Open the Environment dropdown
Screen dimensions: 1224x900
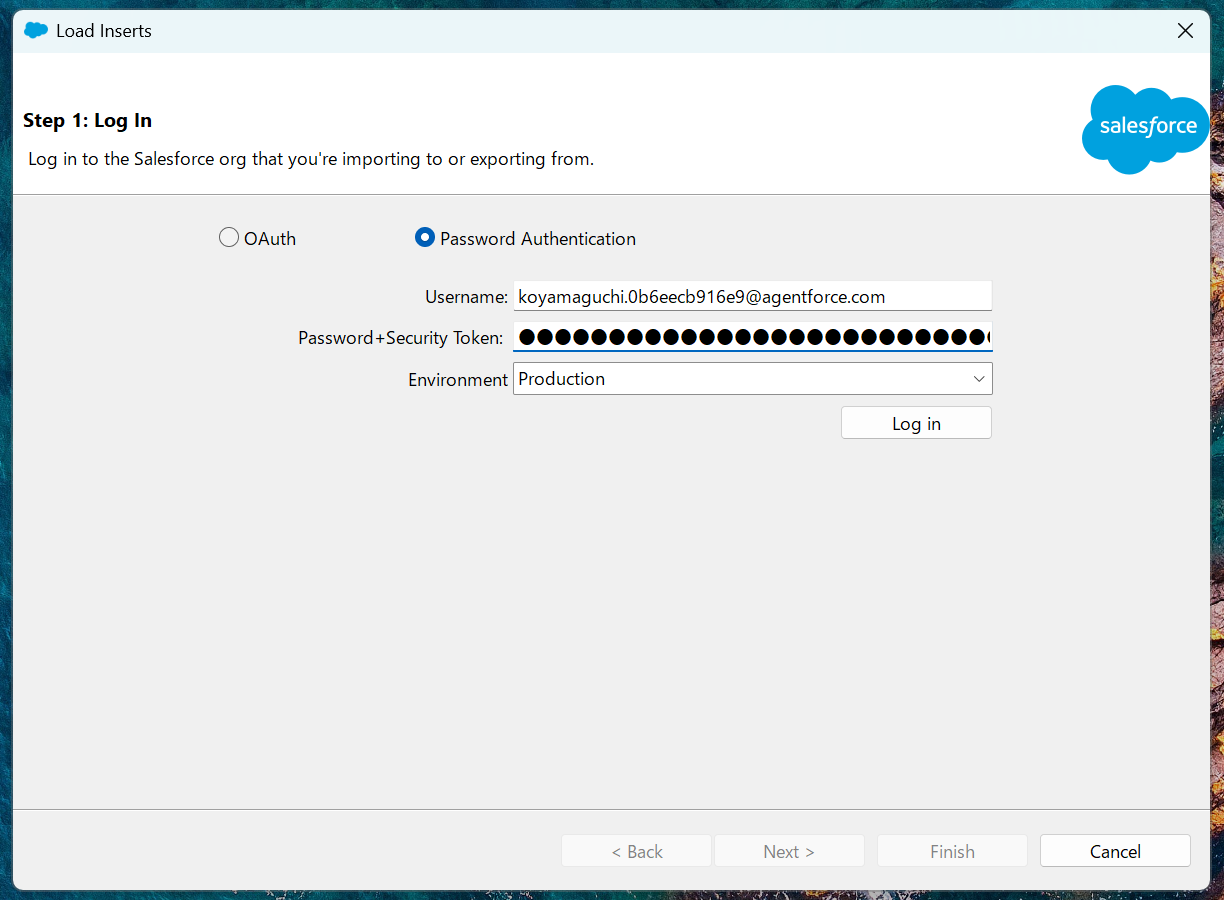(752, 379)
